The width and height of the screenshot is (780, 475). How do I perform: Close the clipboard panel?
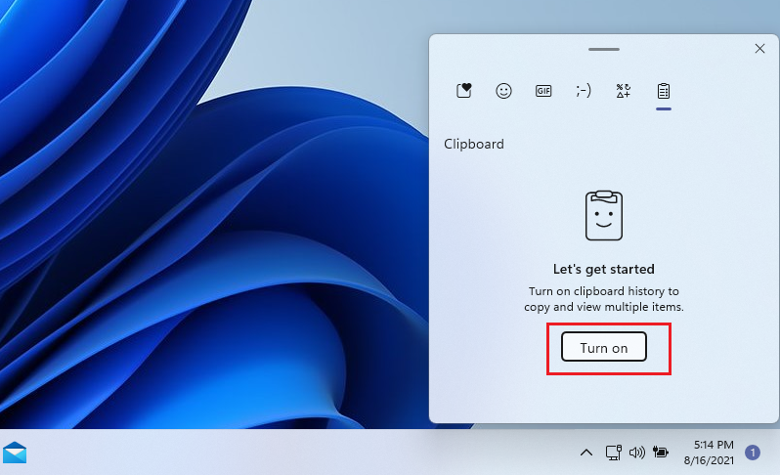pos(760,48)
